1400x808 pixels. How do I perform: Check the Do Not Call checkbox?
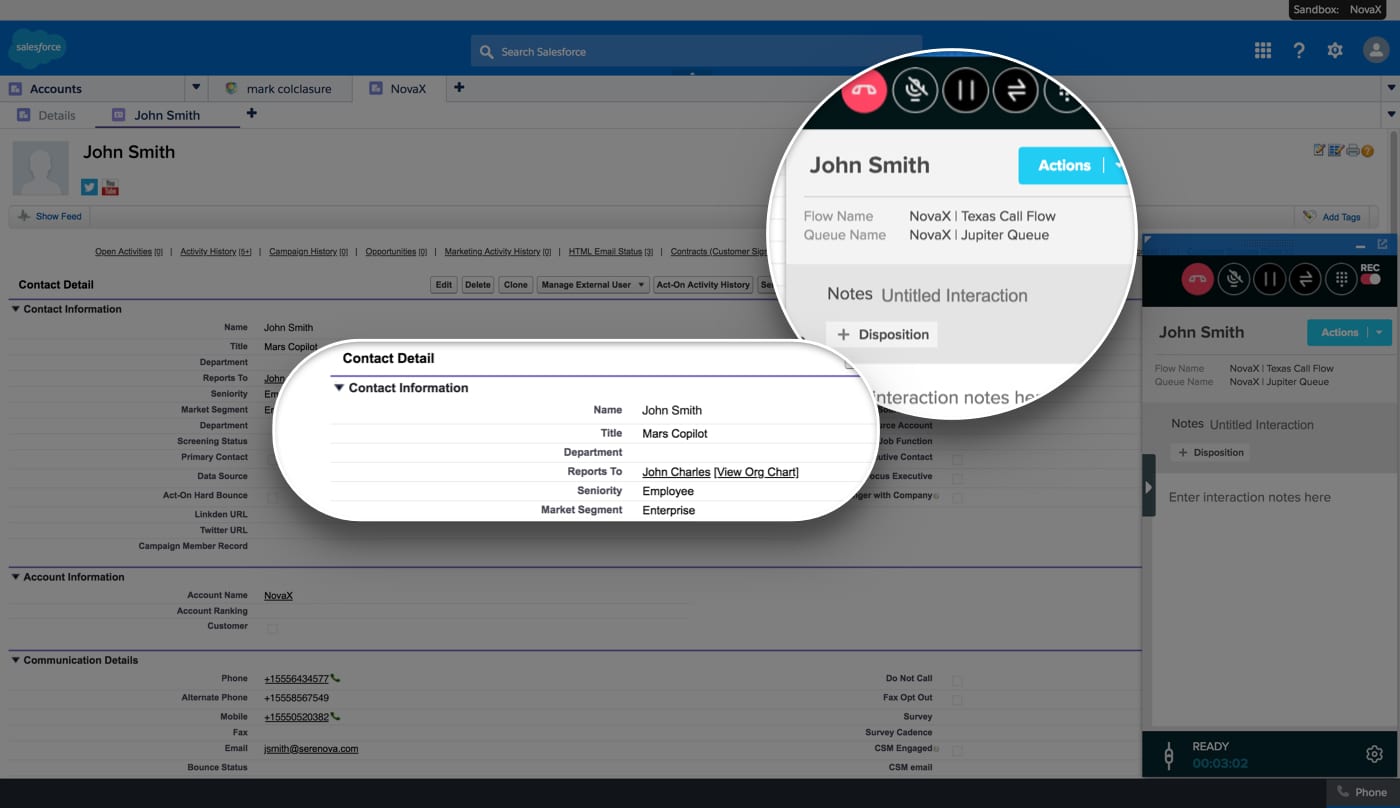(957, 680)
